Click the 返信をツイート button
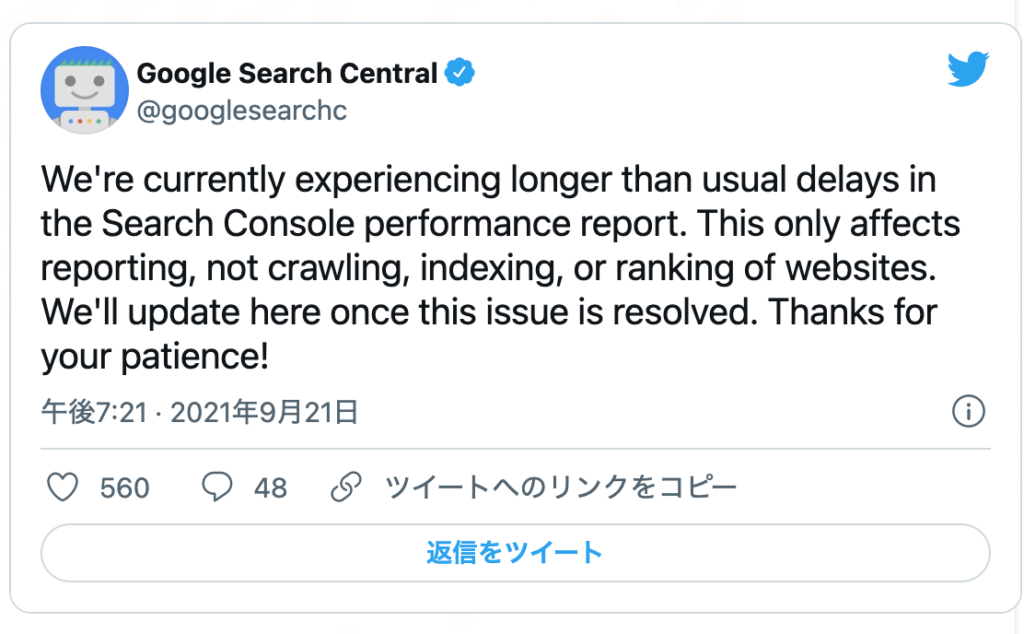1024x634 pixels. click(515, 552)
